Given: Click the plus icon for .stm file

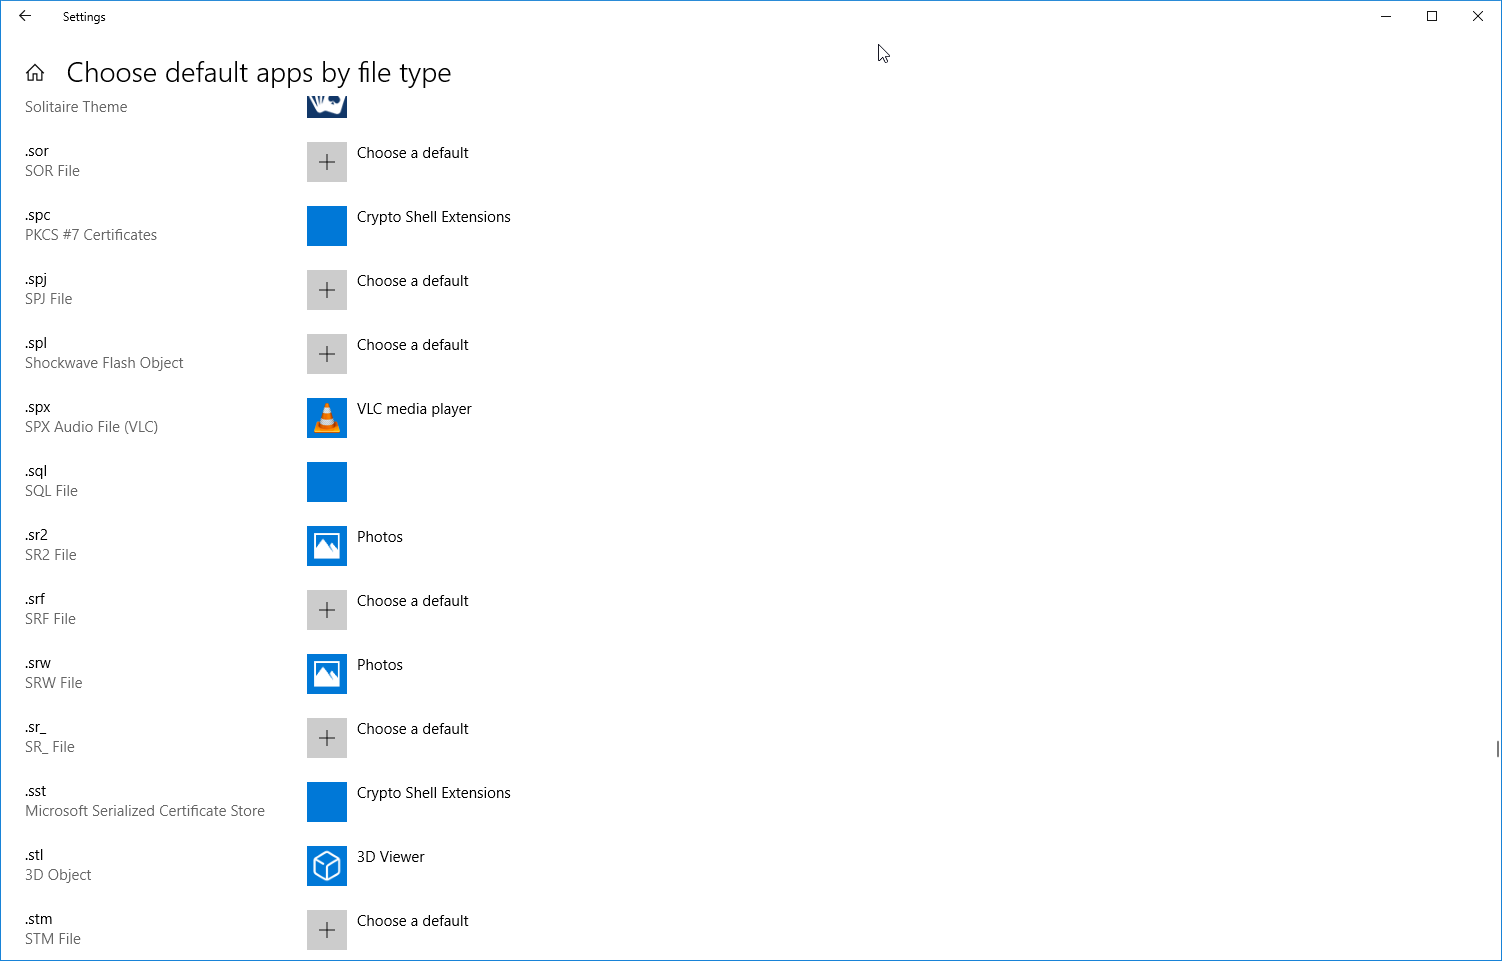Looking at the screenshot, I should click(x=327, y=930).
